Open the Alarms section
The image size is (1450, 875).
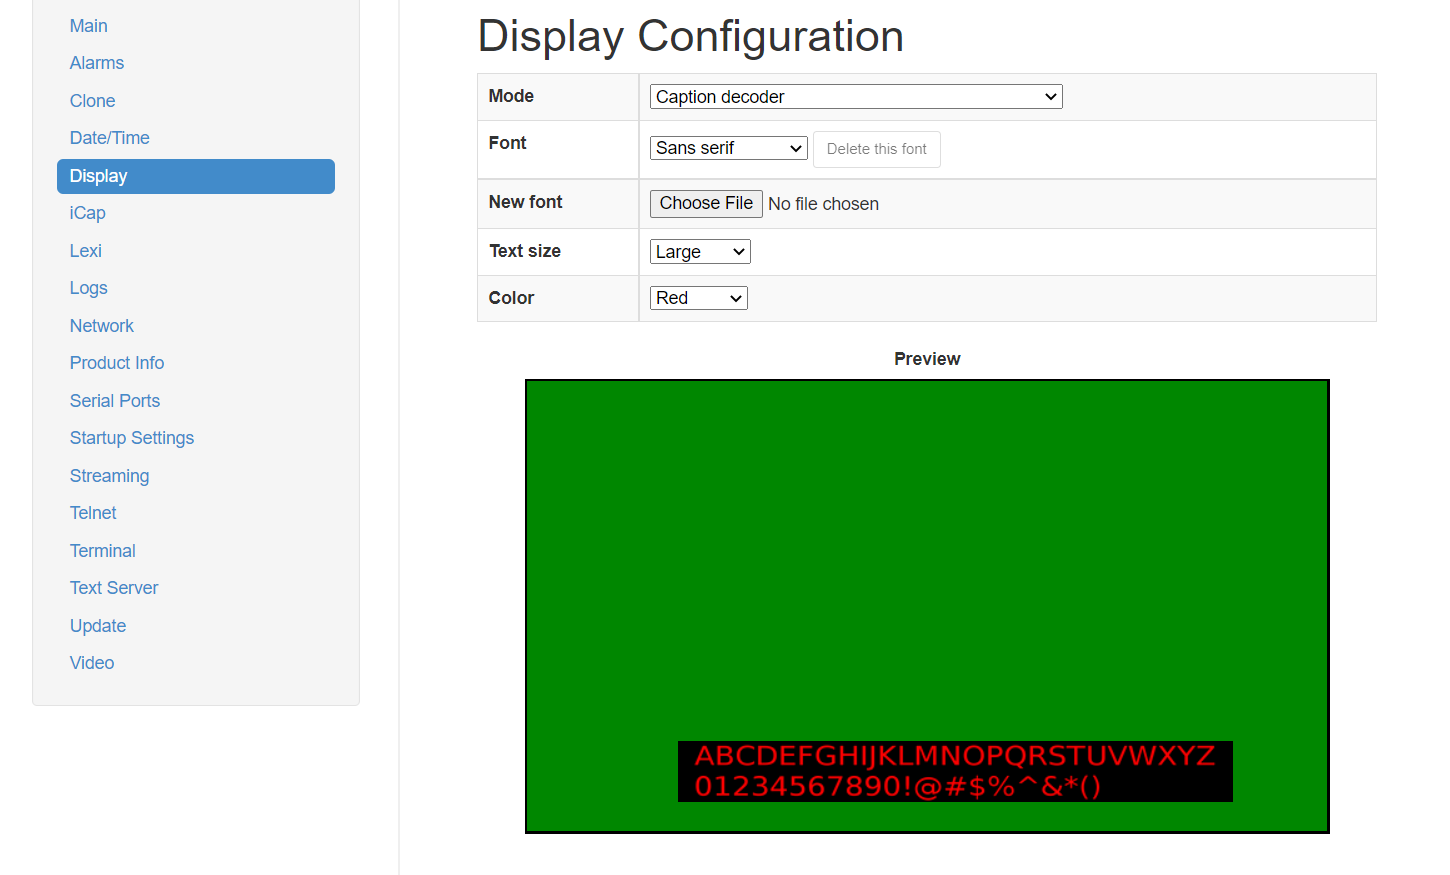[97, 63]
